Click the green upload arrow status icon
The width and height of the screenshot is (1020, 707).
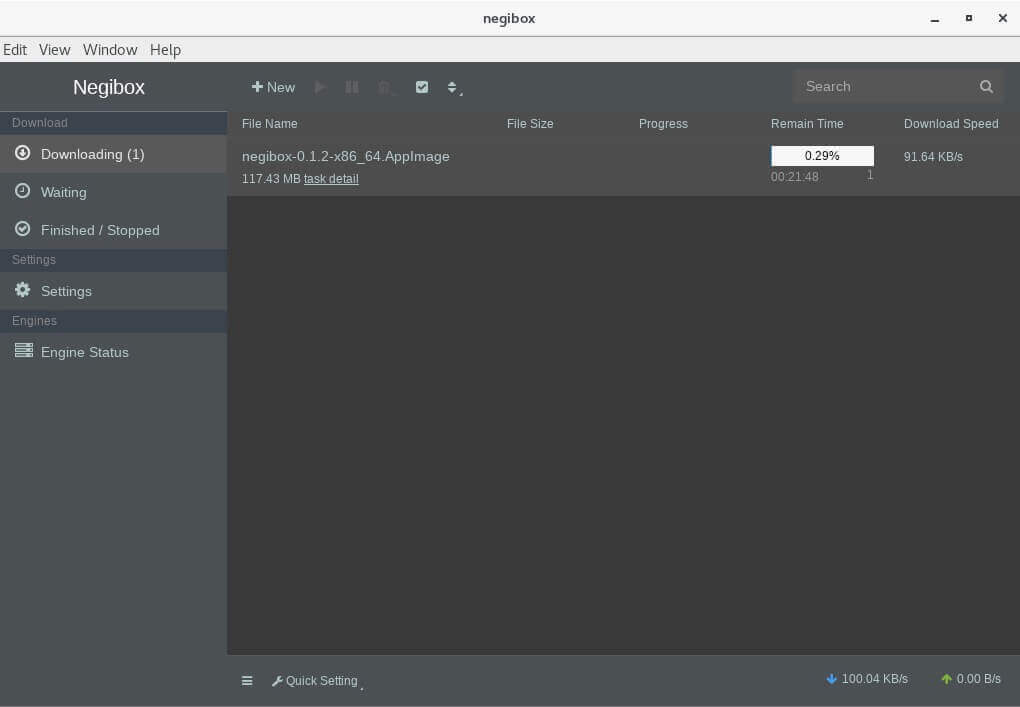[x=946, y=679]
